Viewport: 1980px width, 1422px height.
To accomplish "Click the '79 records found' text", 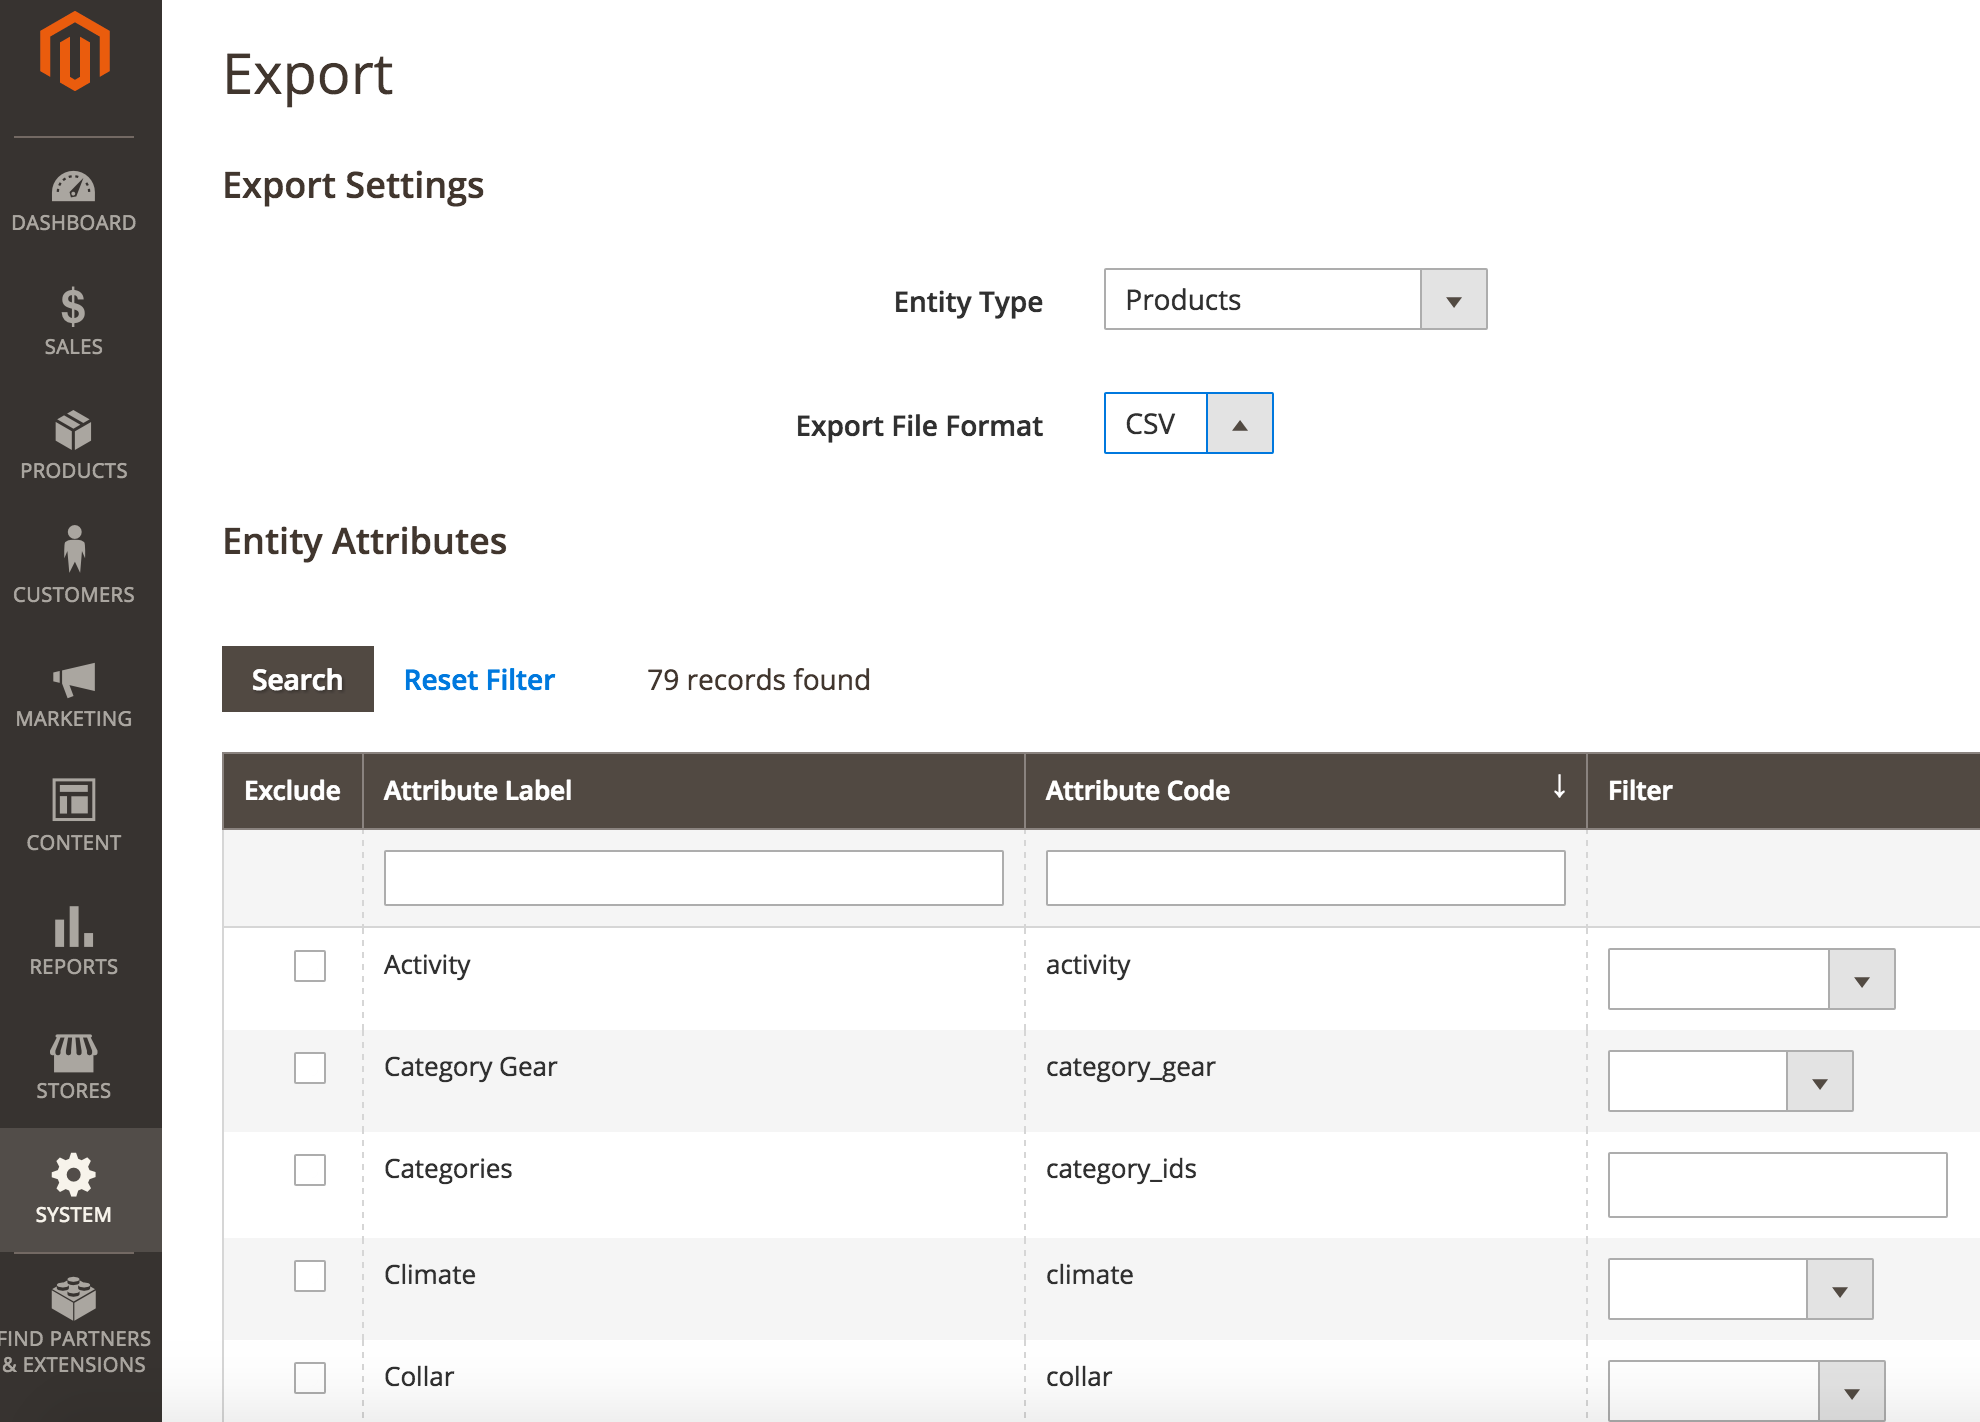I will click(758, 680).
